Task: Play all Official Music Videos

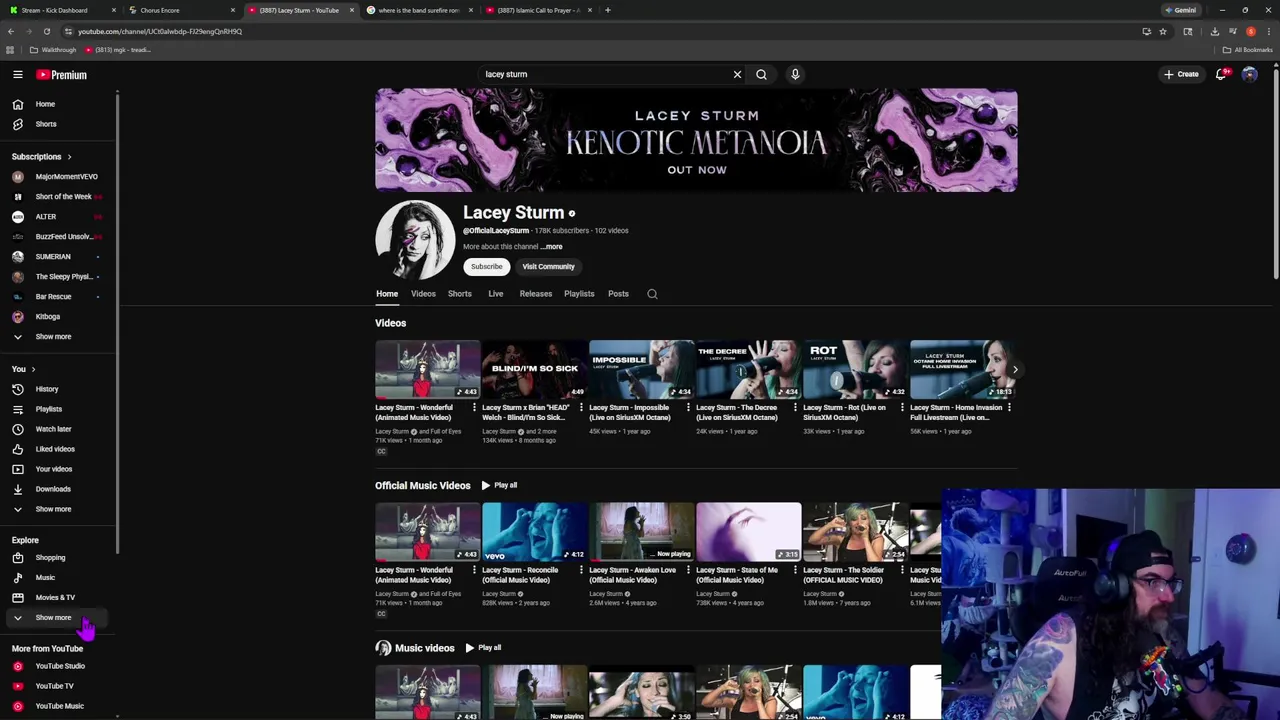Action: click(x=499, y=486)
